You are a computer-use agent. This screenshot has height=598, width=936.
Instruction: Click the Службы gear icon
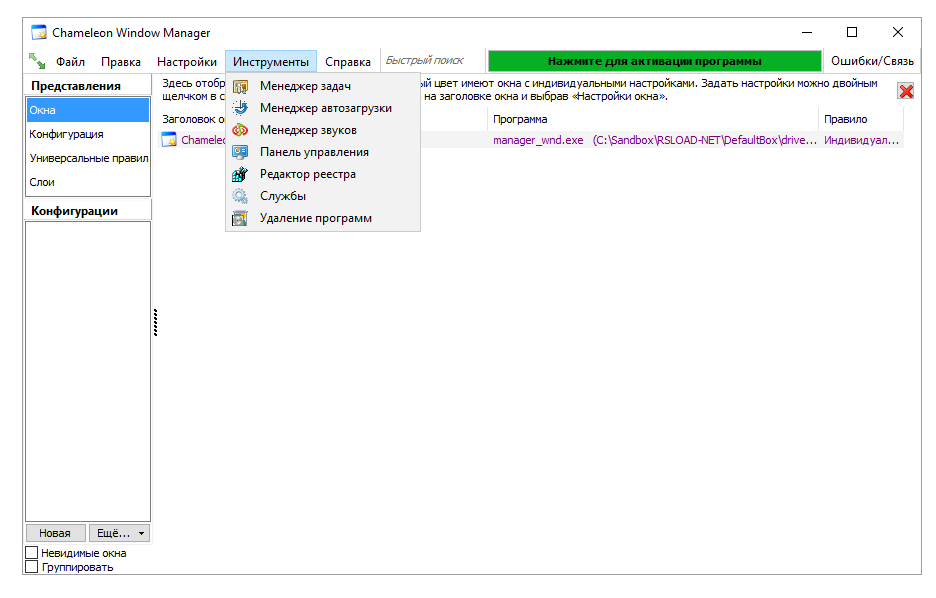(x=240, y=196)
